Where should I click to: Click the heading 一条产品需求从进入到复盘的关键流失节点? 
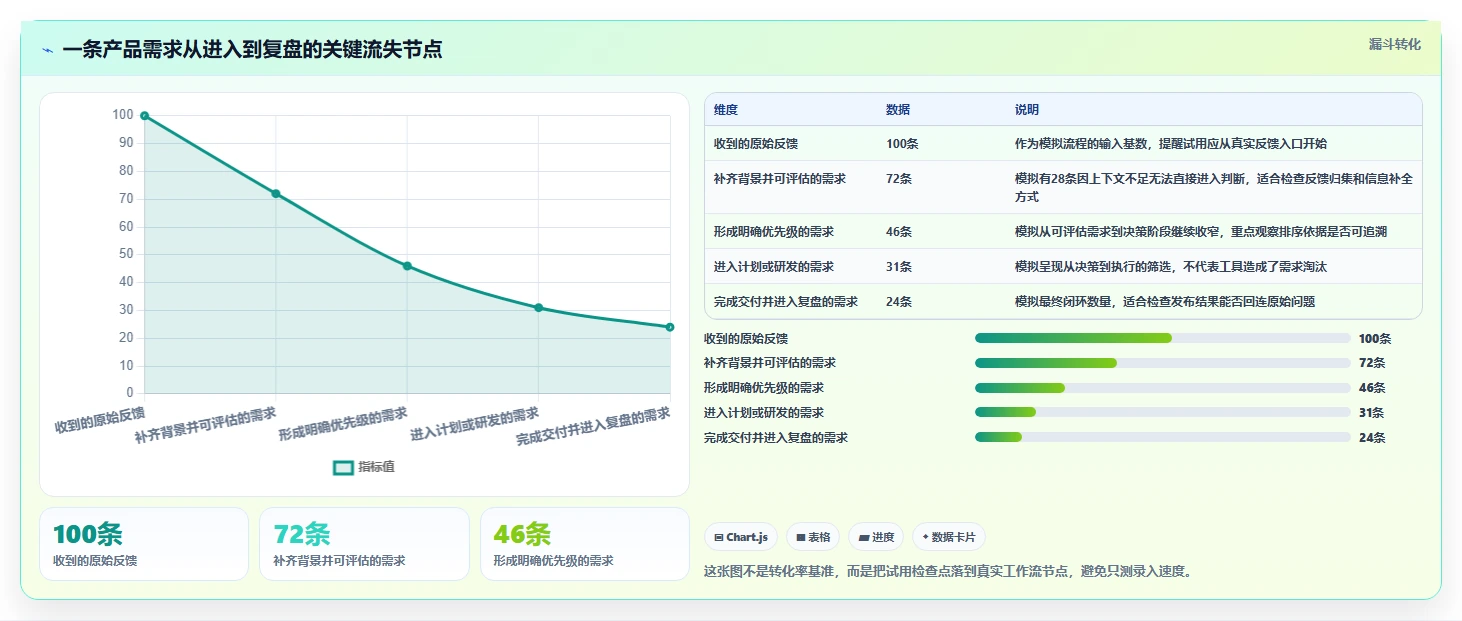(252, 50)
